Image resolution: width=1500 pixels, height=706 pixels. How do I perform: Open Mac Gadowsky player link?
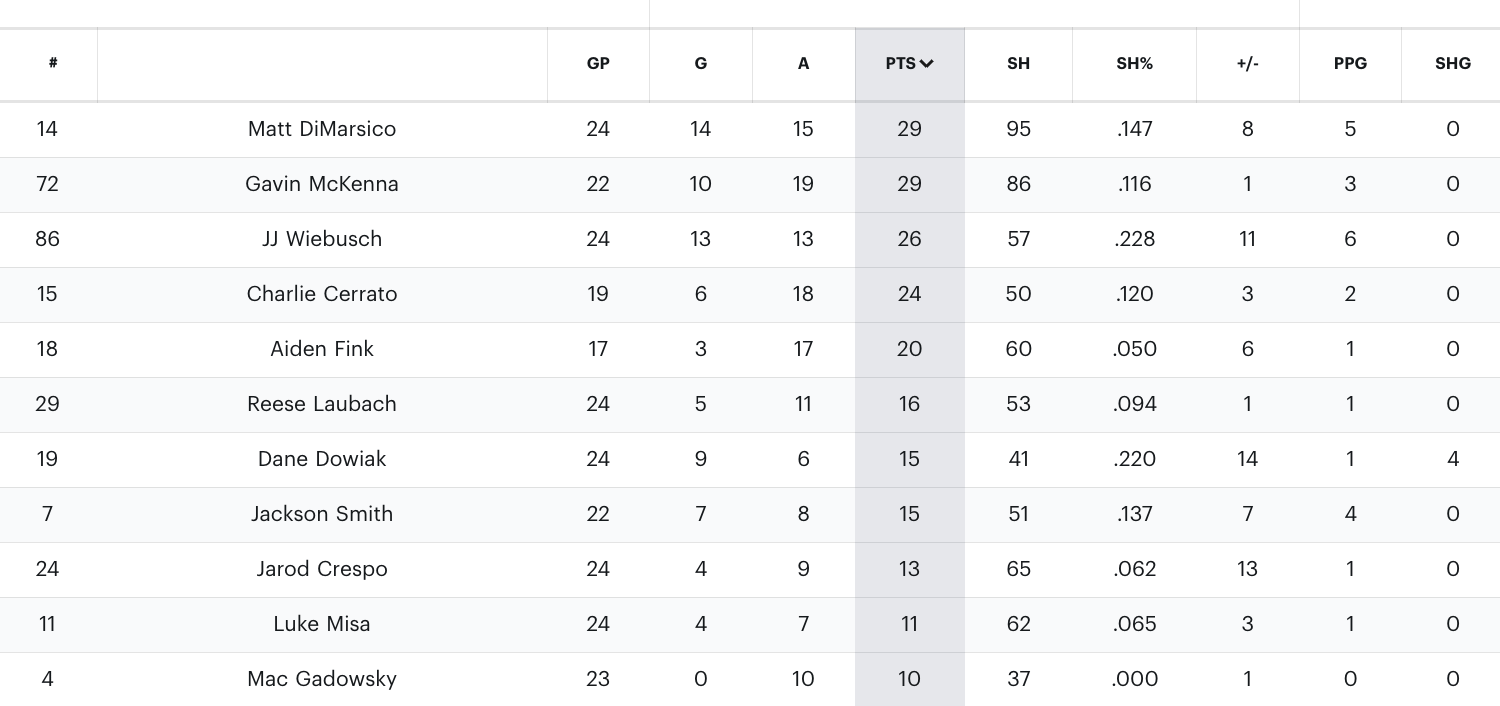tap(322, 679)
